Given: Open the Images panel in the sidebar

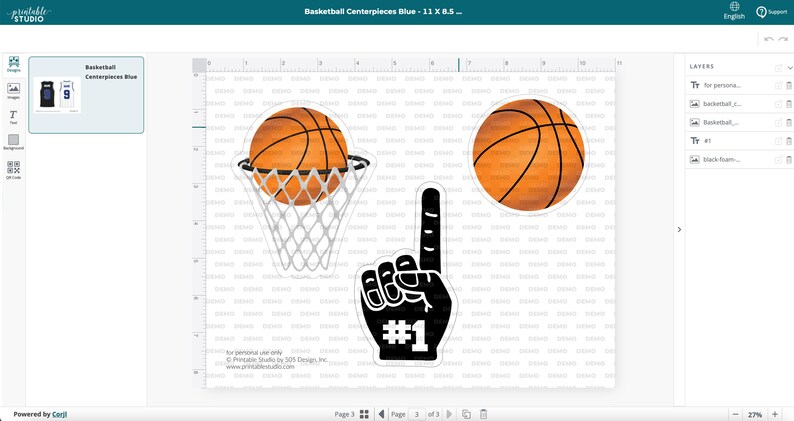Looking at the screenshot, I should pos(14,91).
